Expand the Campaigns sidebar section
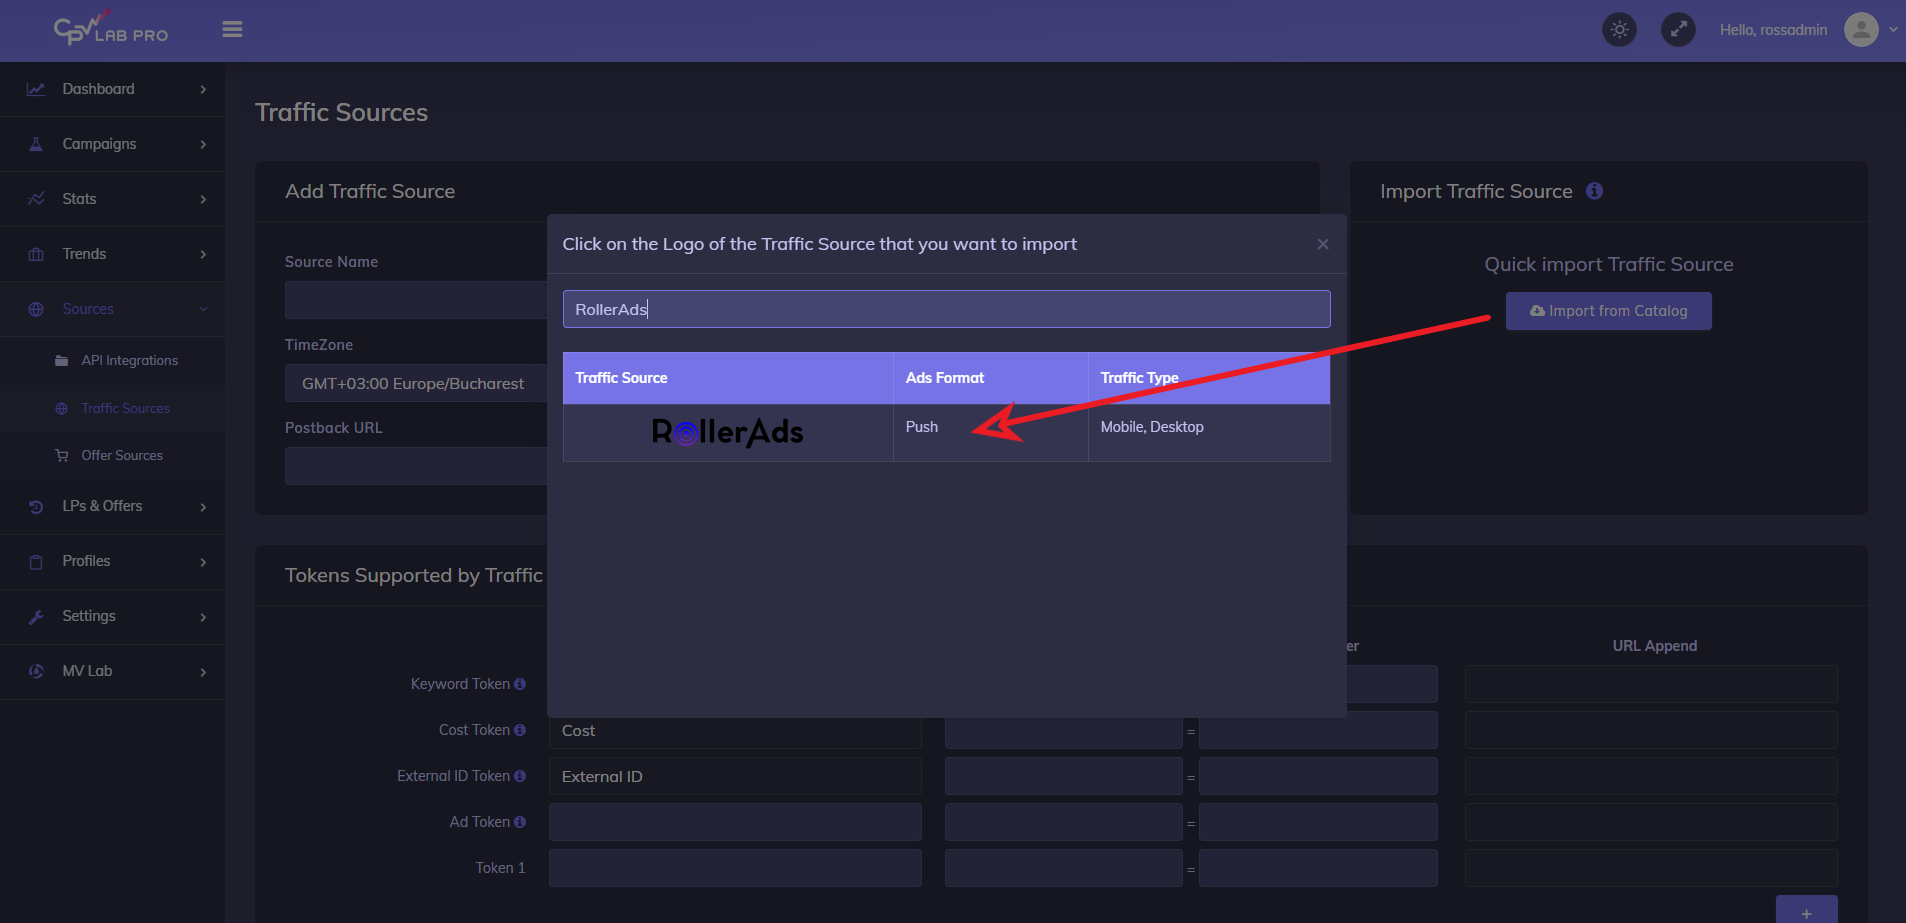This screenshot has width=1906, height=923. click(x=112, y=144)
